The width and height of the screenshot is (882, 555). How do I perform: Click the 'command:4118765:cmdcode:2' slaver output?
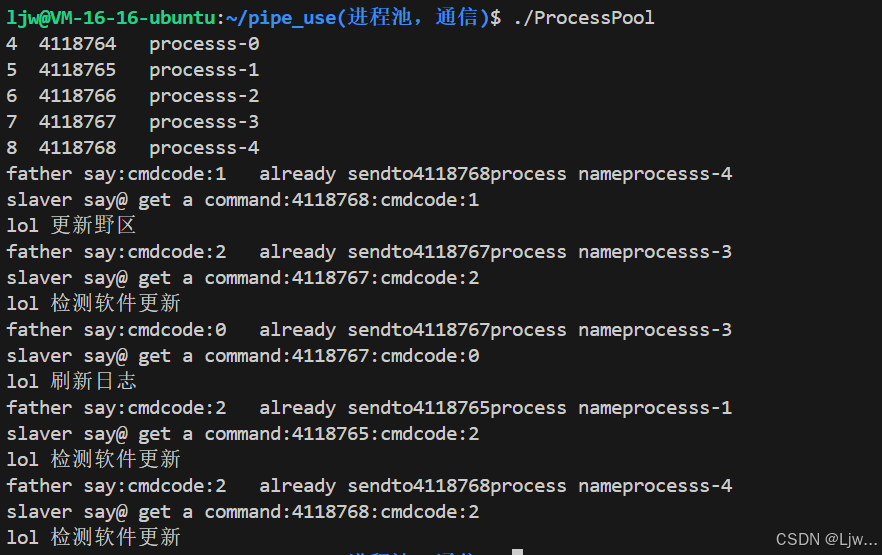pos(342,434)
